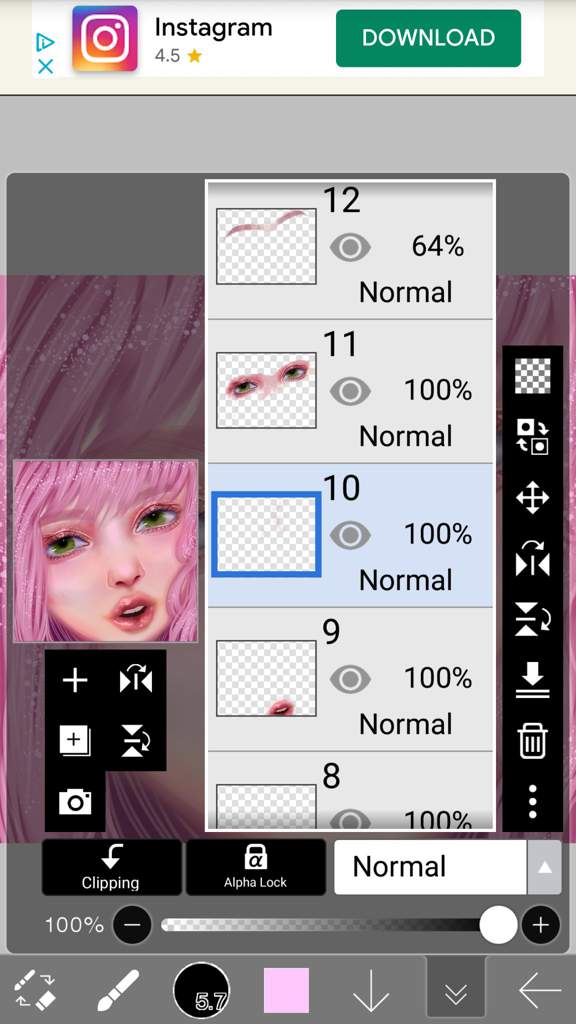The image size is (576, 1024).
Task: Add a new layer with plus icon
Action: point(75,680)
